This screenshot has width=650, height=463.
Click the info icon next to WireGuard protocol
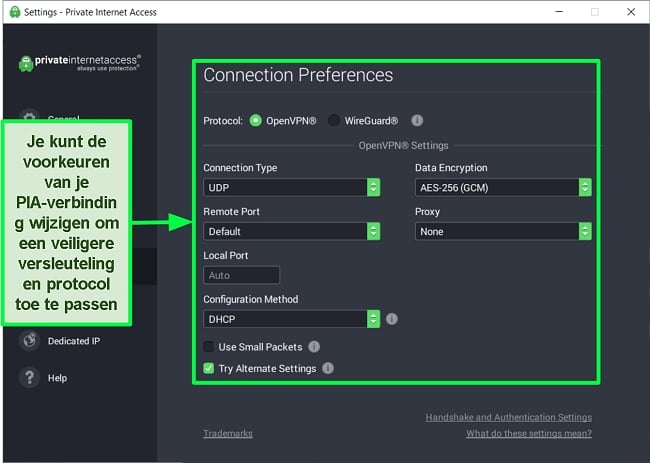[x=417, y=121]
